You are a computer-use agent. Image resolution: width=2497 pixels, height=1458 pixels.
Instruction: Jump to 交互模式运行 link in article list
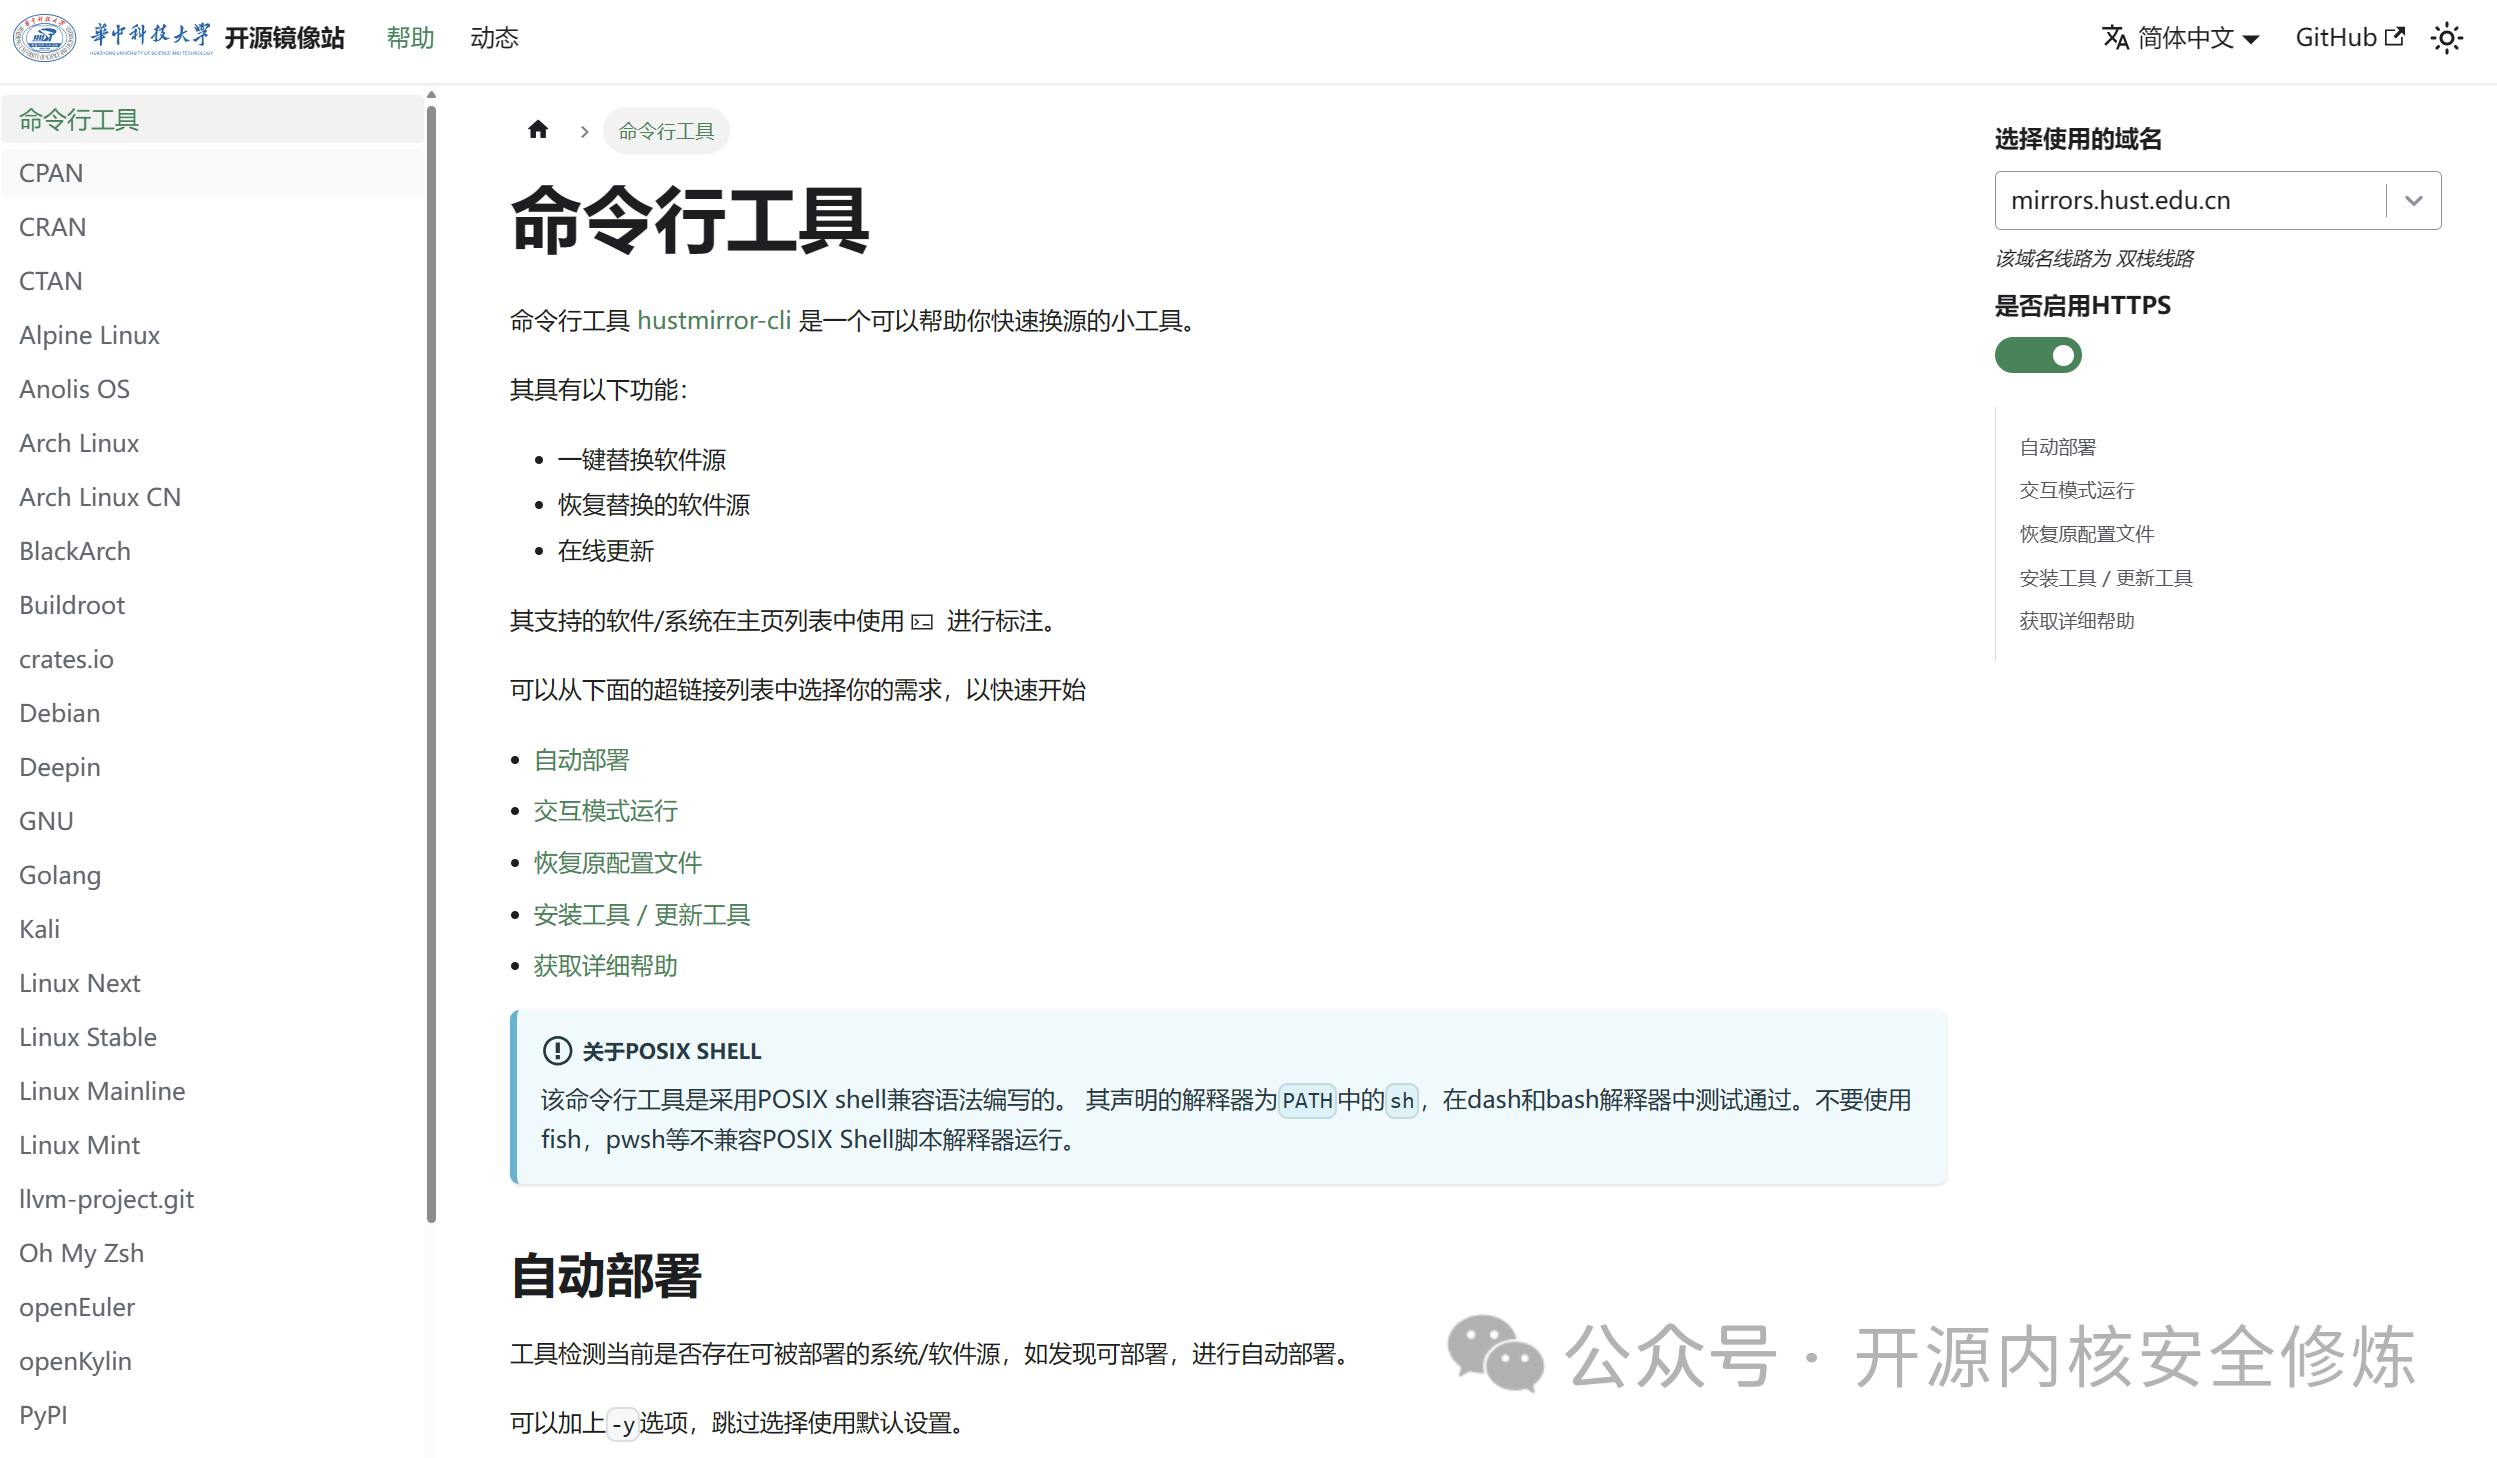click(x=605, y=811)
